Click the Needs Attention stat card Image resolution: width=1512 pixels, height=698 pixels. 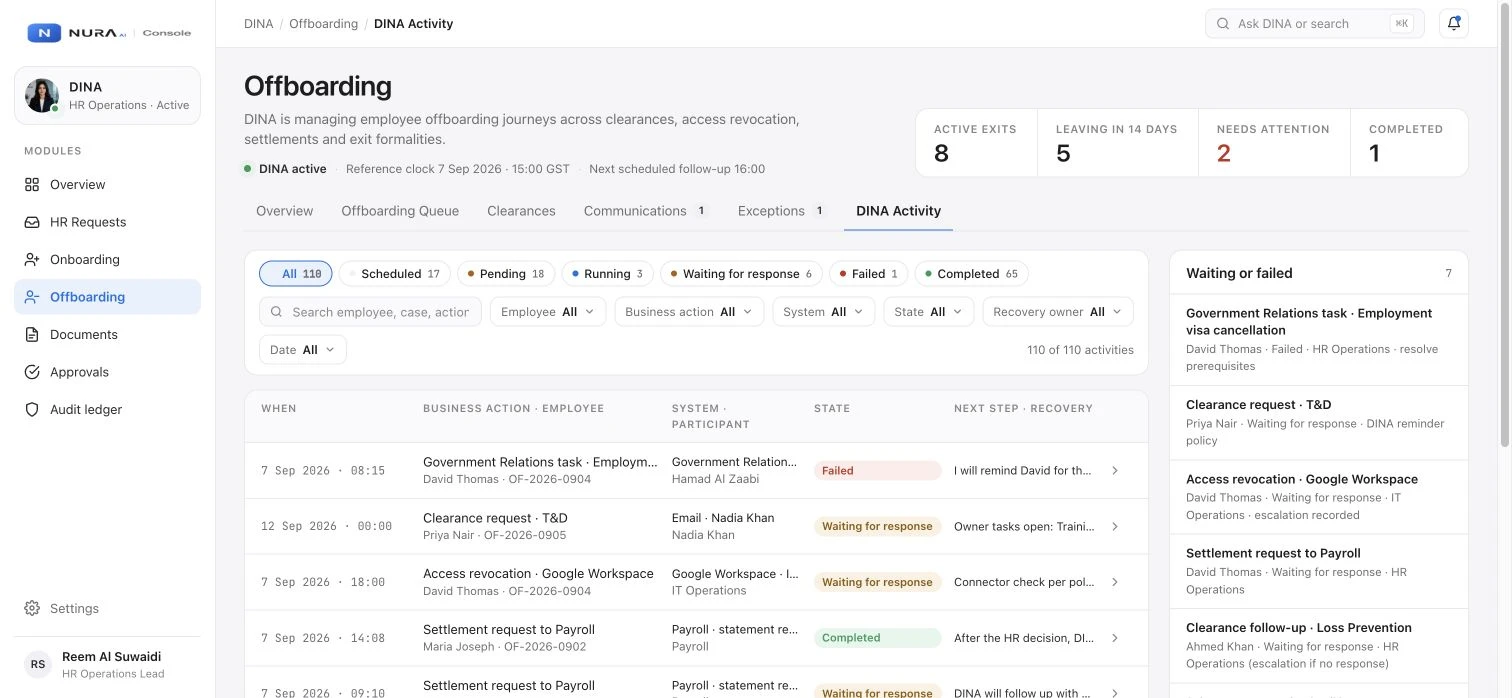pyautogui.click(x=1274, y=143)
